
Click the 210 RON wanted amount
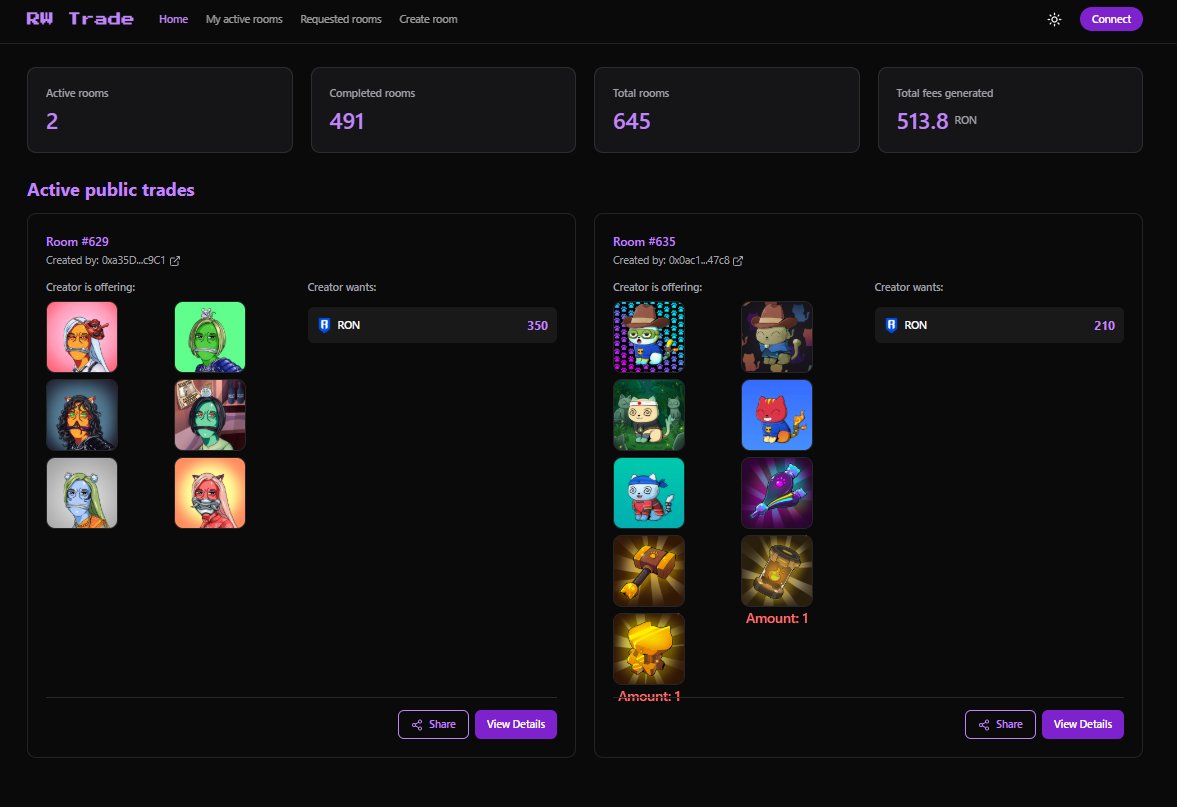coord(1104,326)
